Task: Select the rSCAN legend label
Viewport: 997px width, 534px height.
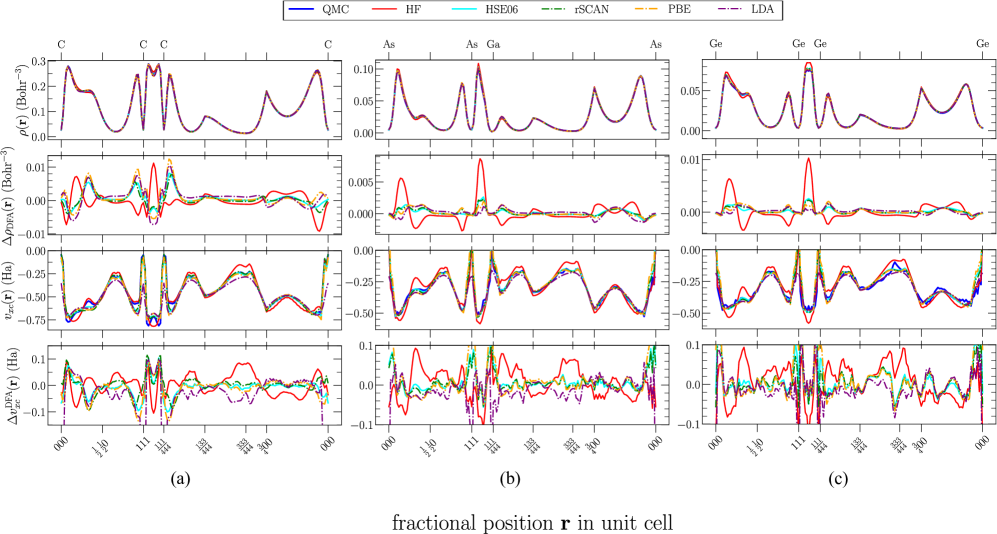Action: point(591,10)
